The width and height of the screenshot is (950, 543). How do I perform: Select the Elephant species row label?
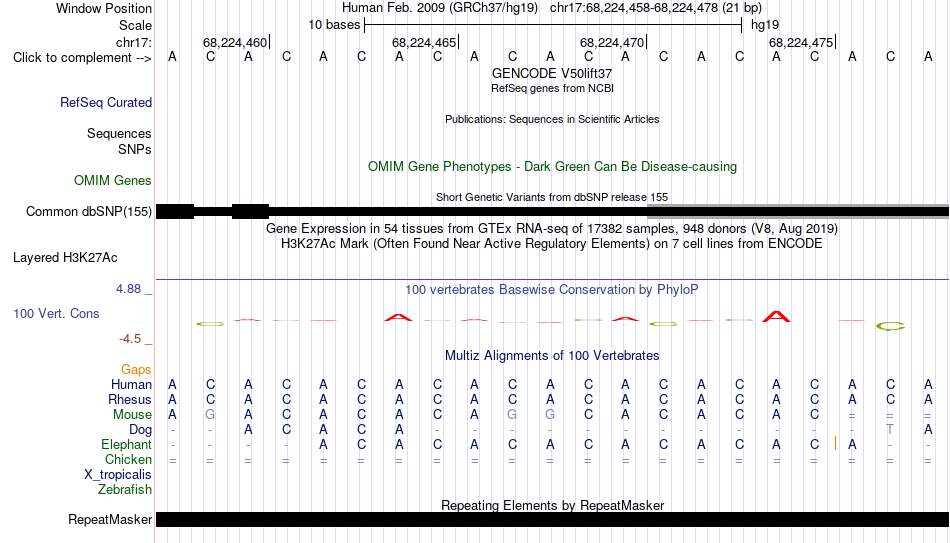[126, 445]
